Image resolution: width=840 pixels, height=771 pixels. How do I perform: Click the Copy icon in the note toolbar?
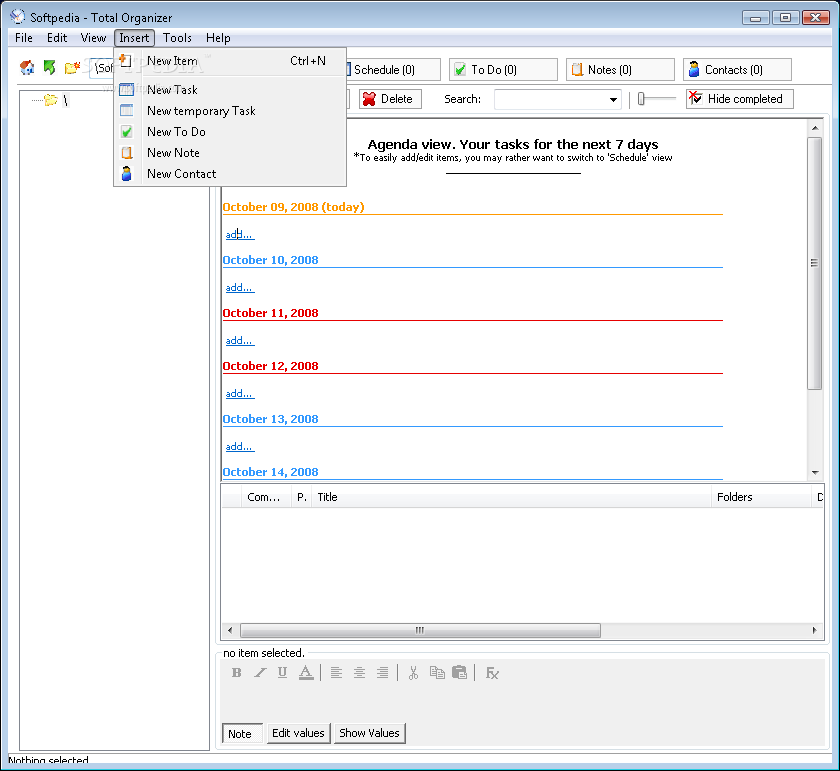point(437,673)
